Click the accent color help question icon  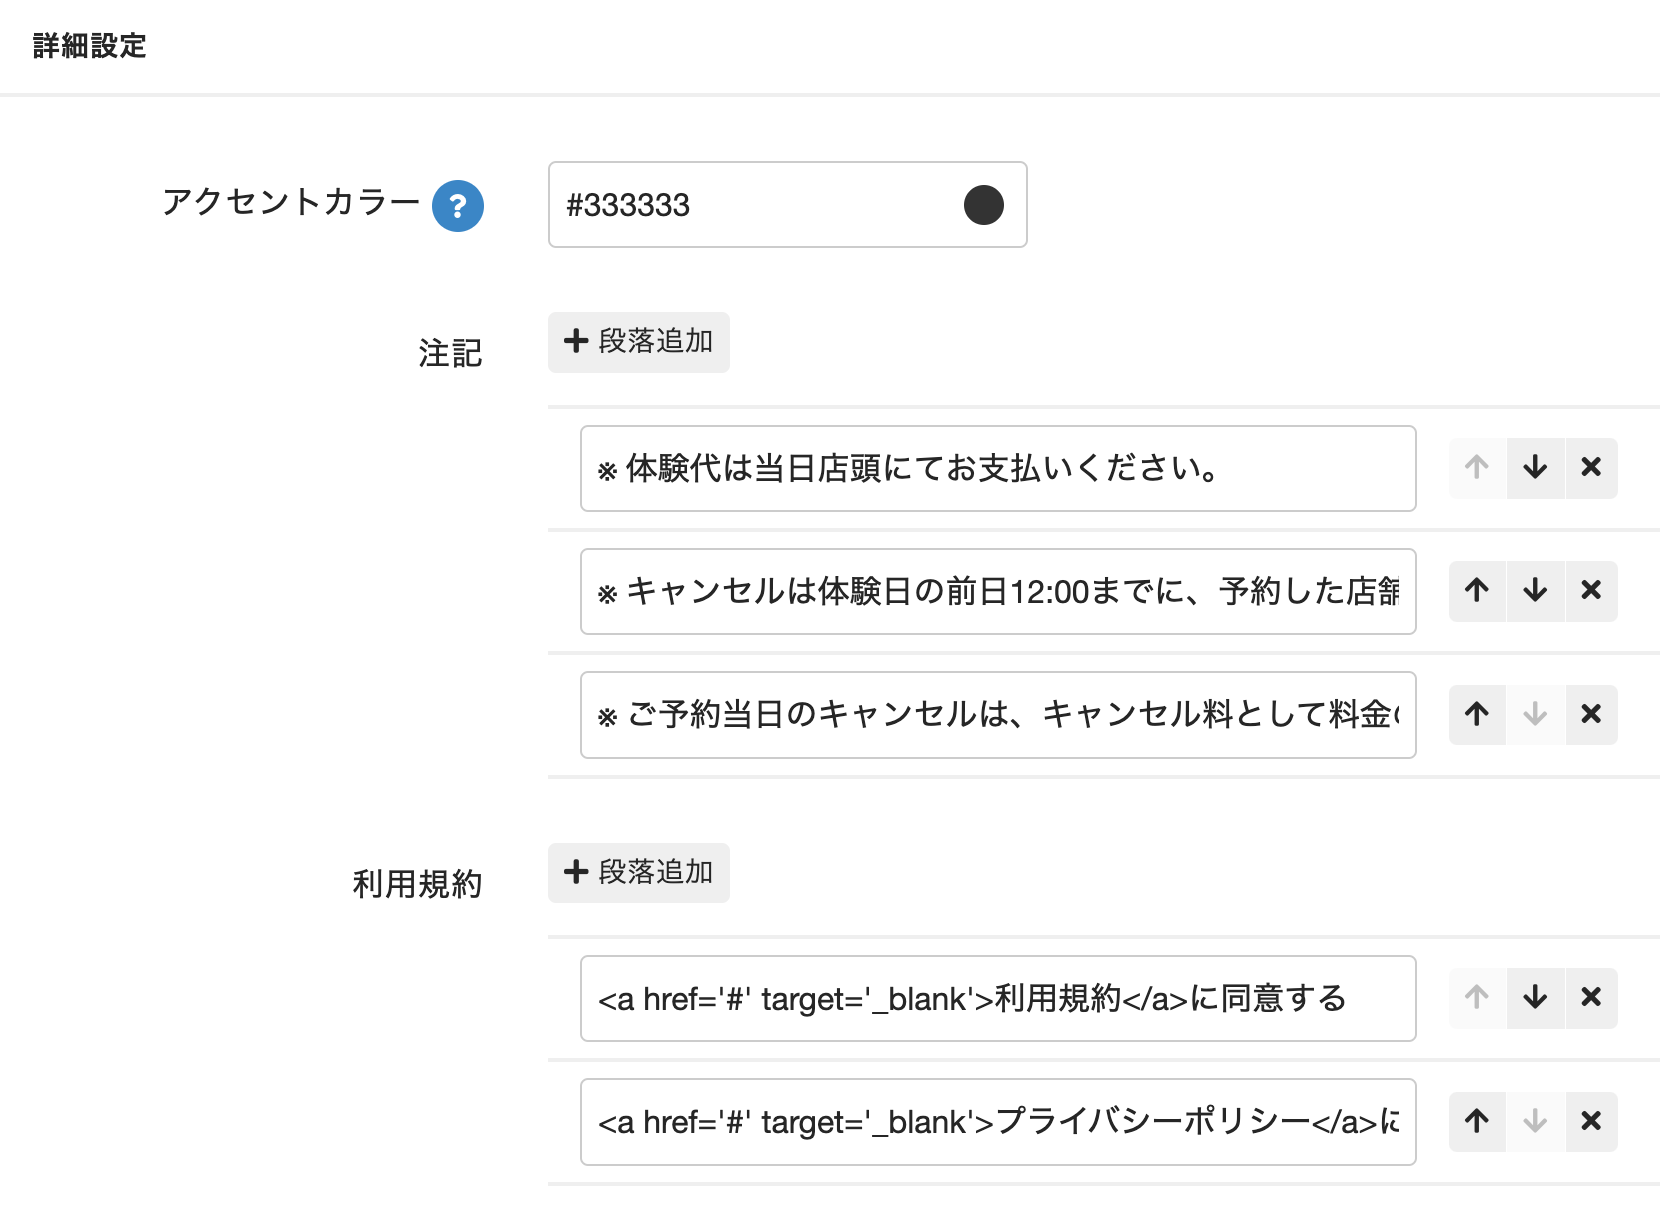458,206
